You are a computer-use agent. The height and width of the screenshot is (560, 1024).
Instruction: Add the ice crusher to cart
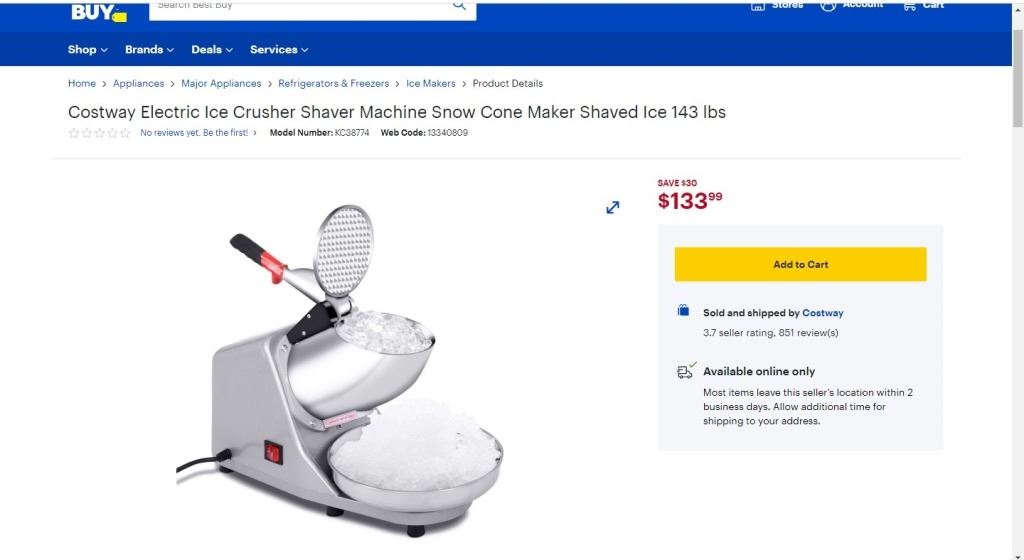tap(800, 264)
